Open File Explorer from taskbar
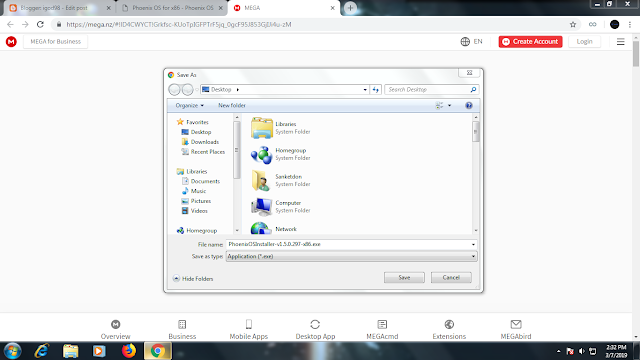Screen dimensions: 640x360 click(71, 351)
